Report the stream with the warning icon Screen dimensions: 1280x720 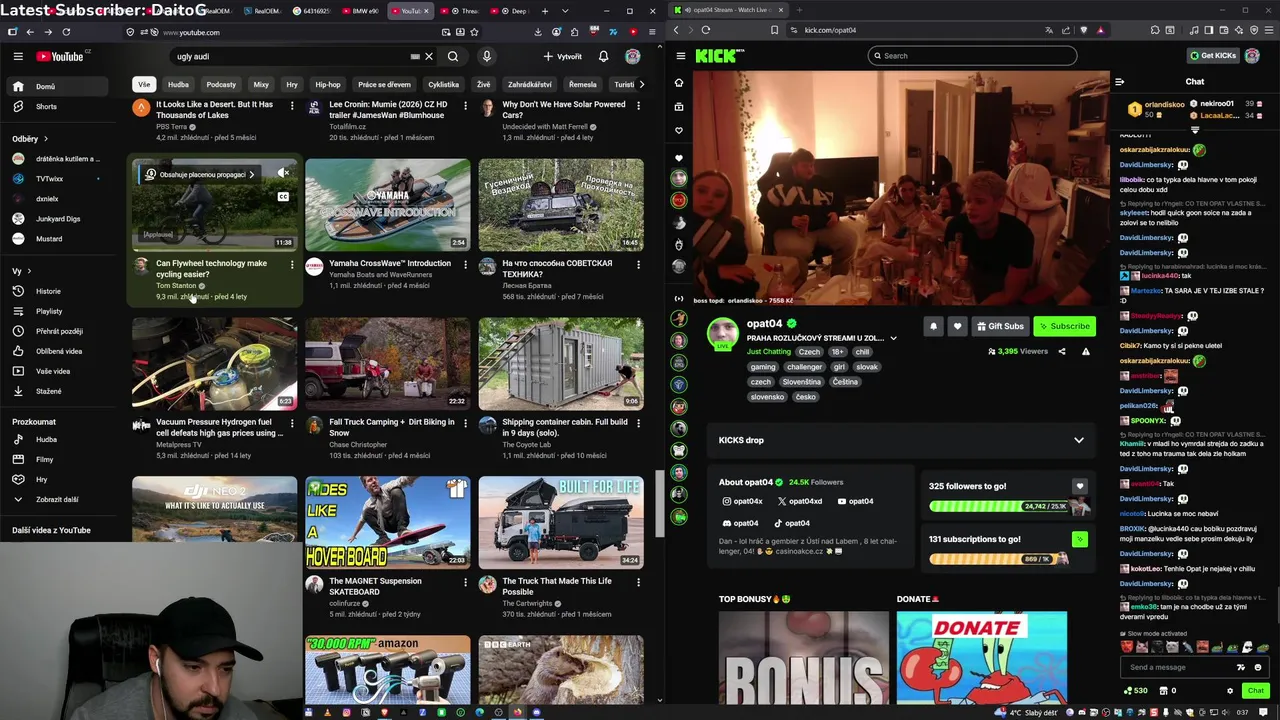point(1085,351)
